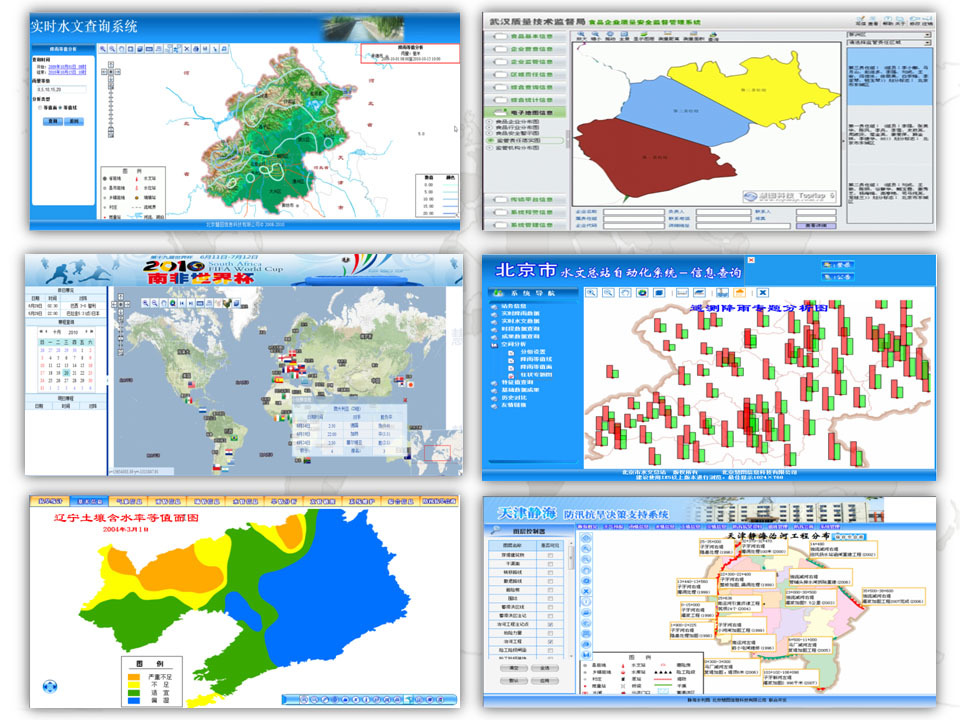Select info identify icon in 天津静海 vertical toolbar

pos(586,602)
